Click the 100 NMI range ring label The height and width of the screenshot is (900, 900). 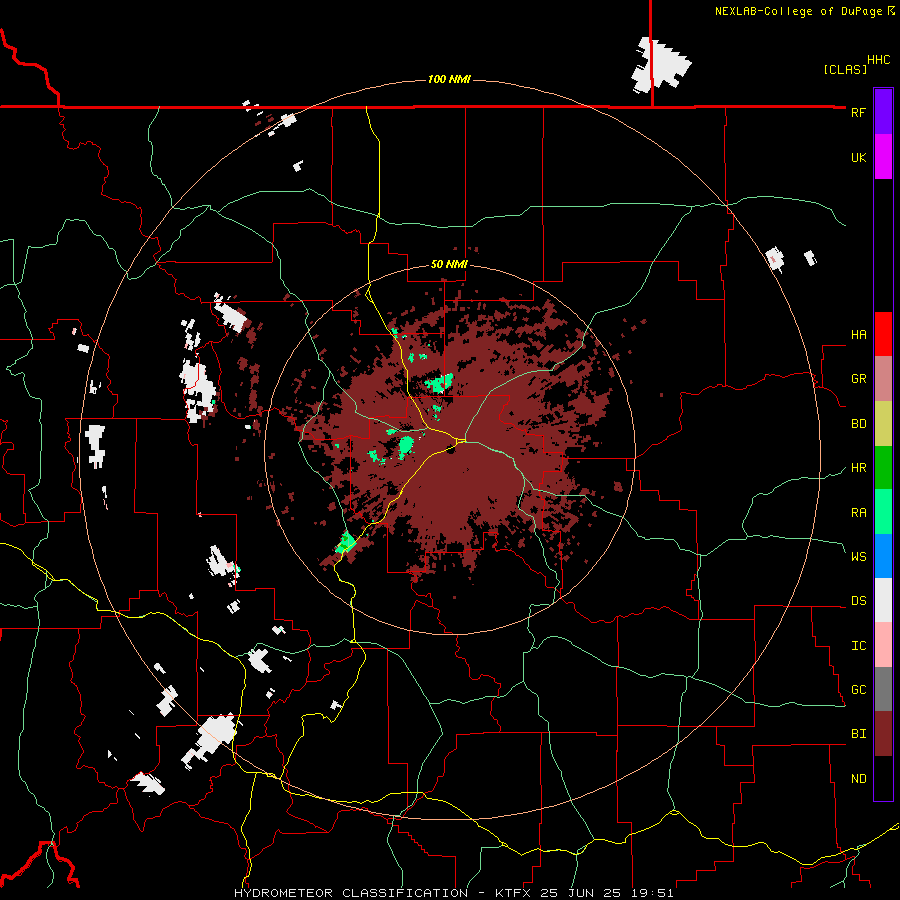449,79
